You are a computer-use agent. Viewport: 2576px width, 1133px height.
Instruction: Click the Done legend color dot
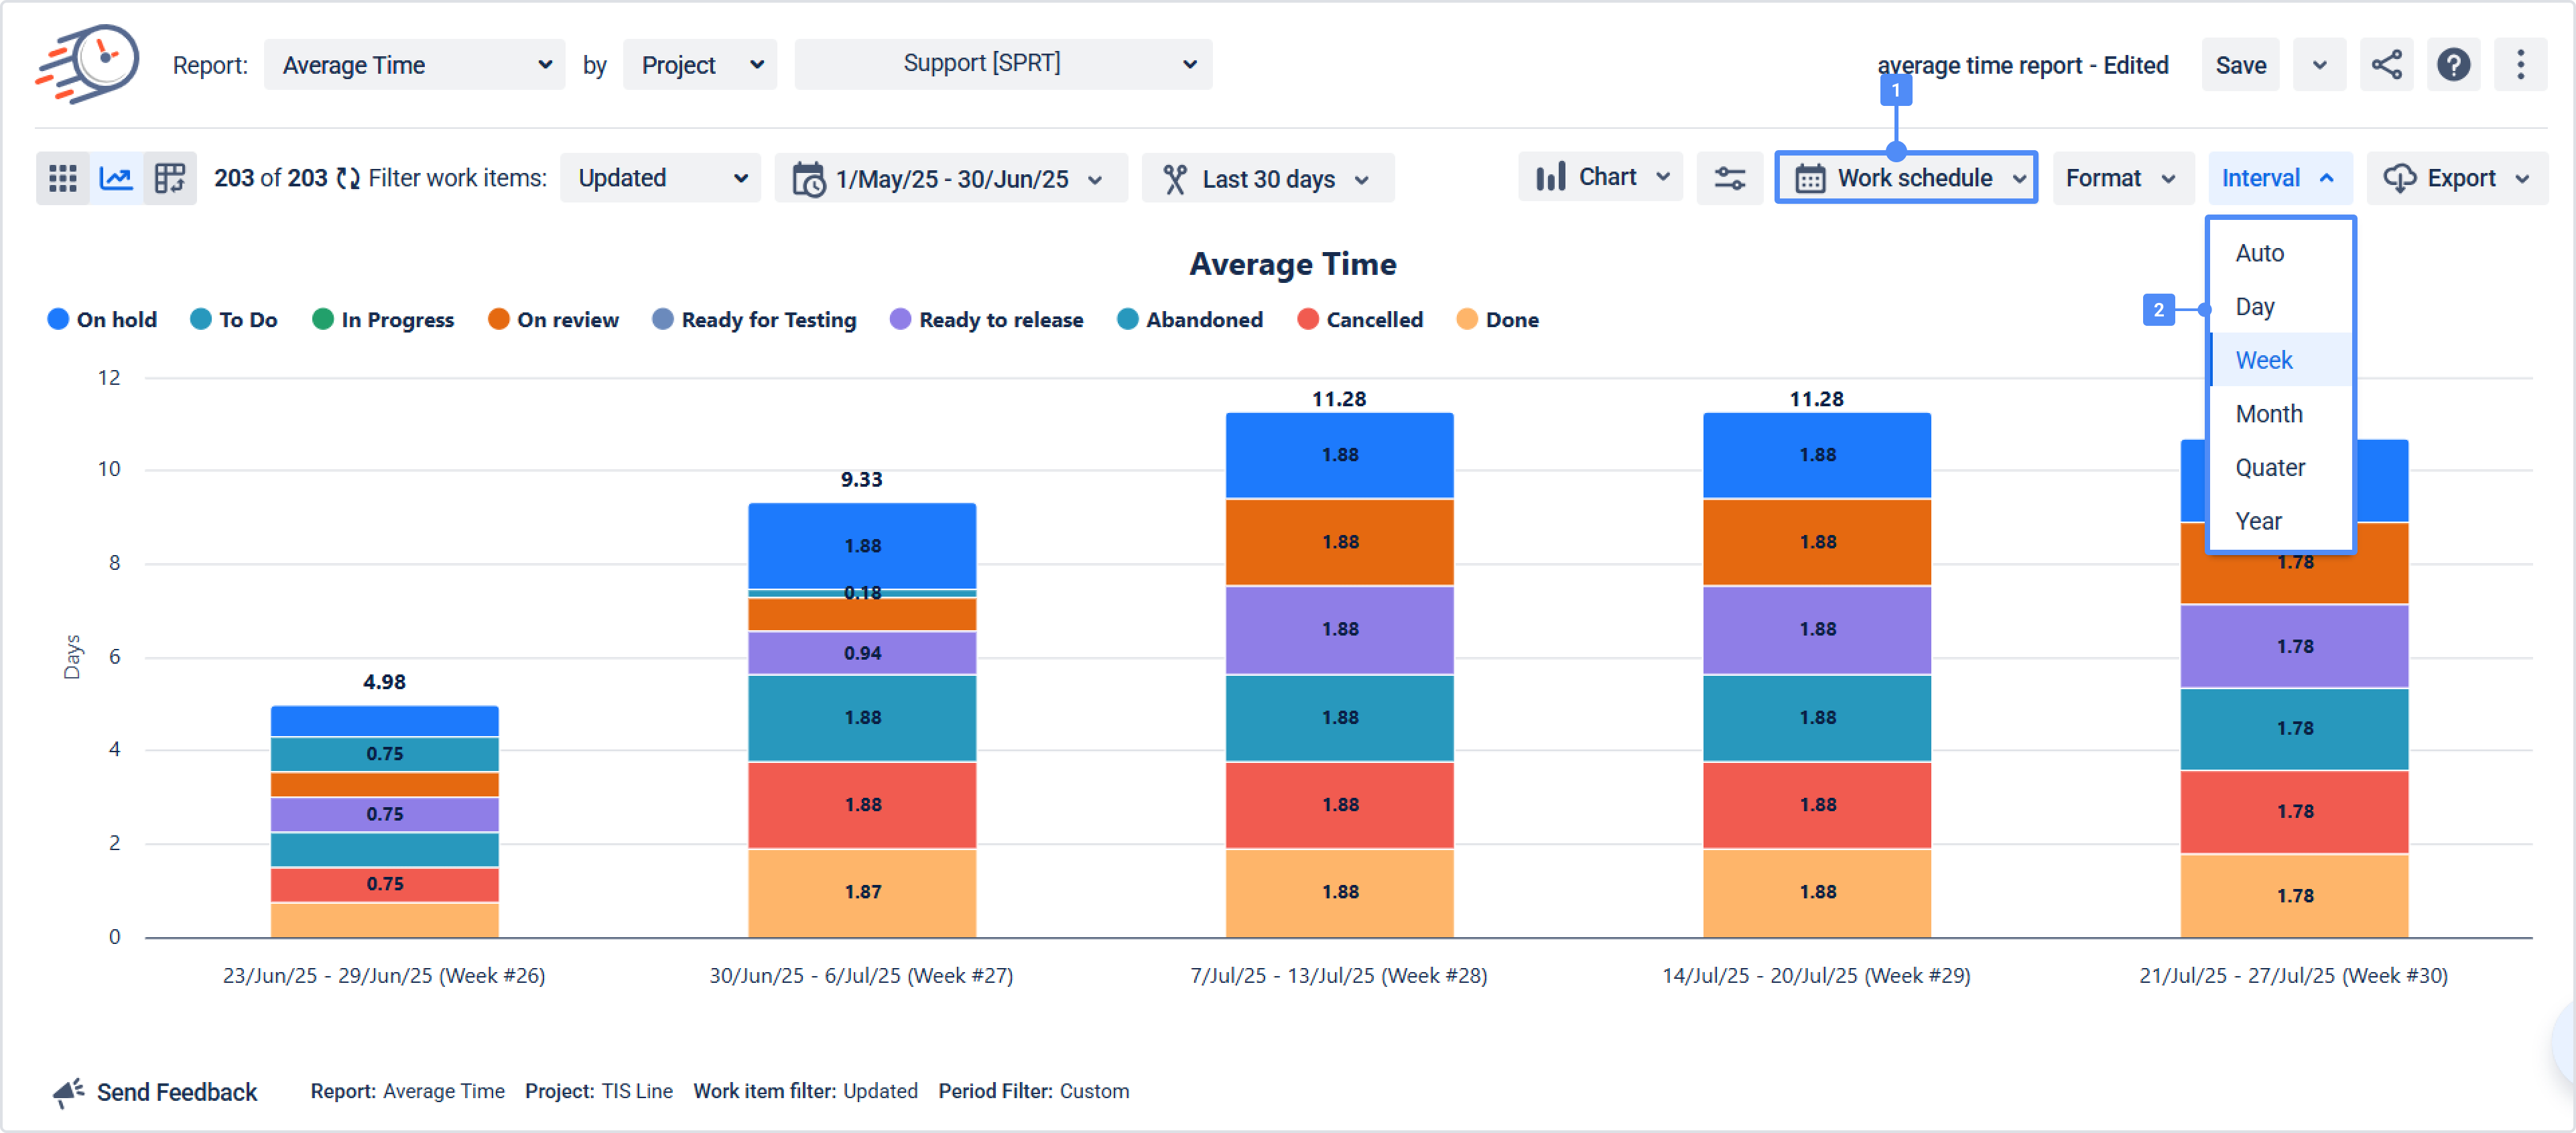click(x=1467, y=320)
